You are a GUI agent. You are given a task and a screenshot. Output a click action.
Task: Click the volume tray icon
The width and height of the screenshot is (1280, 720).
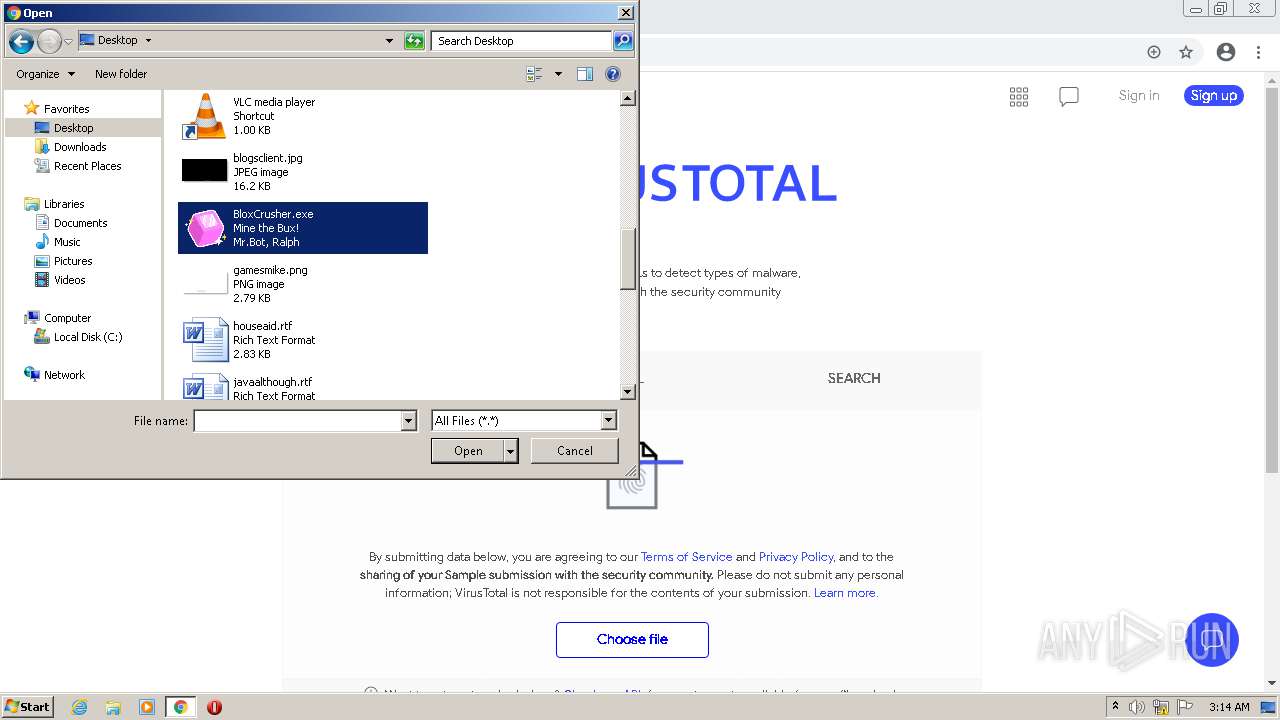tap(1137, 707)
